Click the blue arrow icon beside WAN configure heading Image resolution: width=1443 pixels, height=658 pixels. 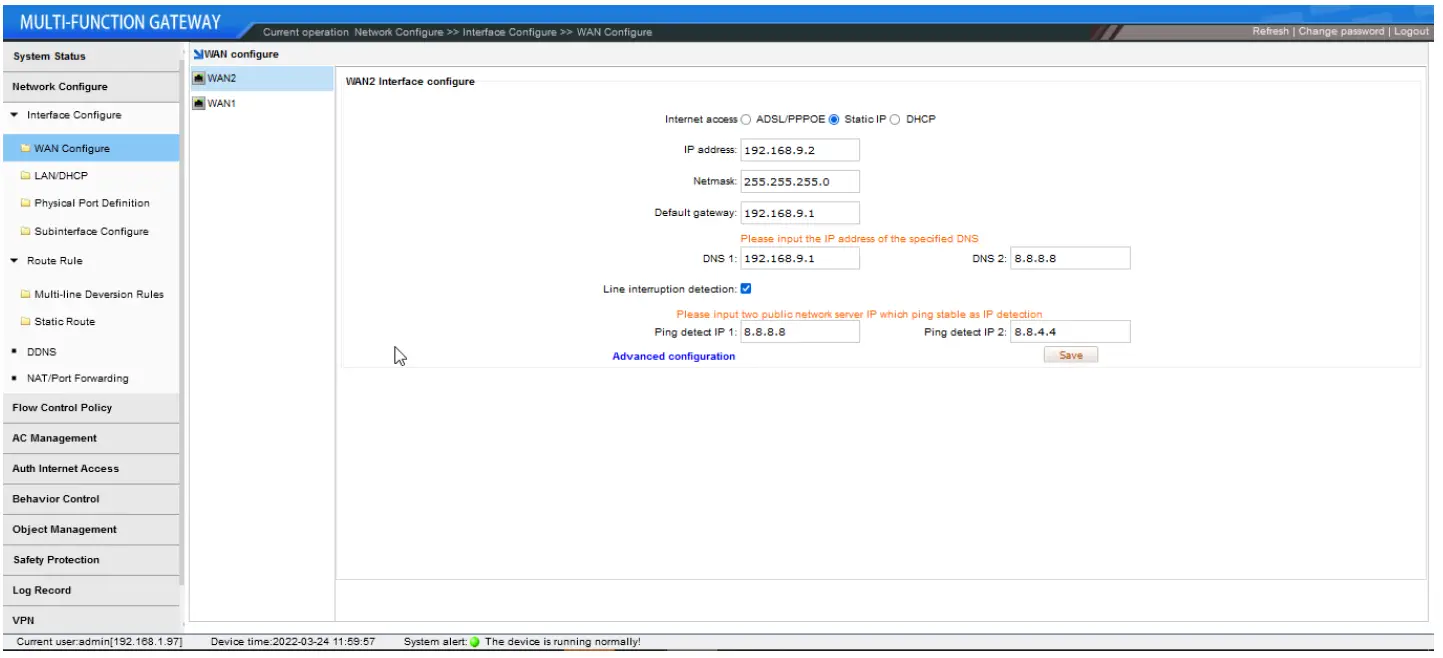(x=197, y=54)
